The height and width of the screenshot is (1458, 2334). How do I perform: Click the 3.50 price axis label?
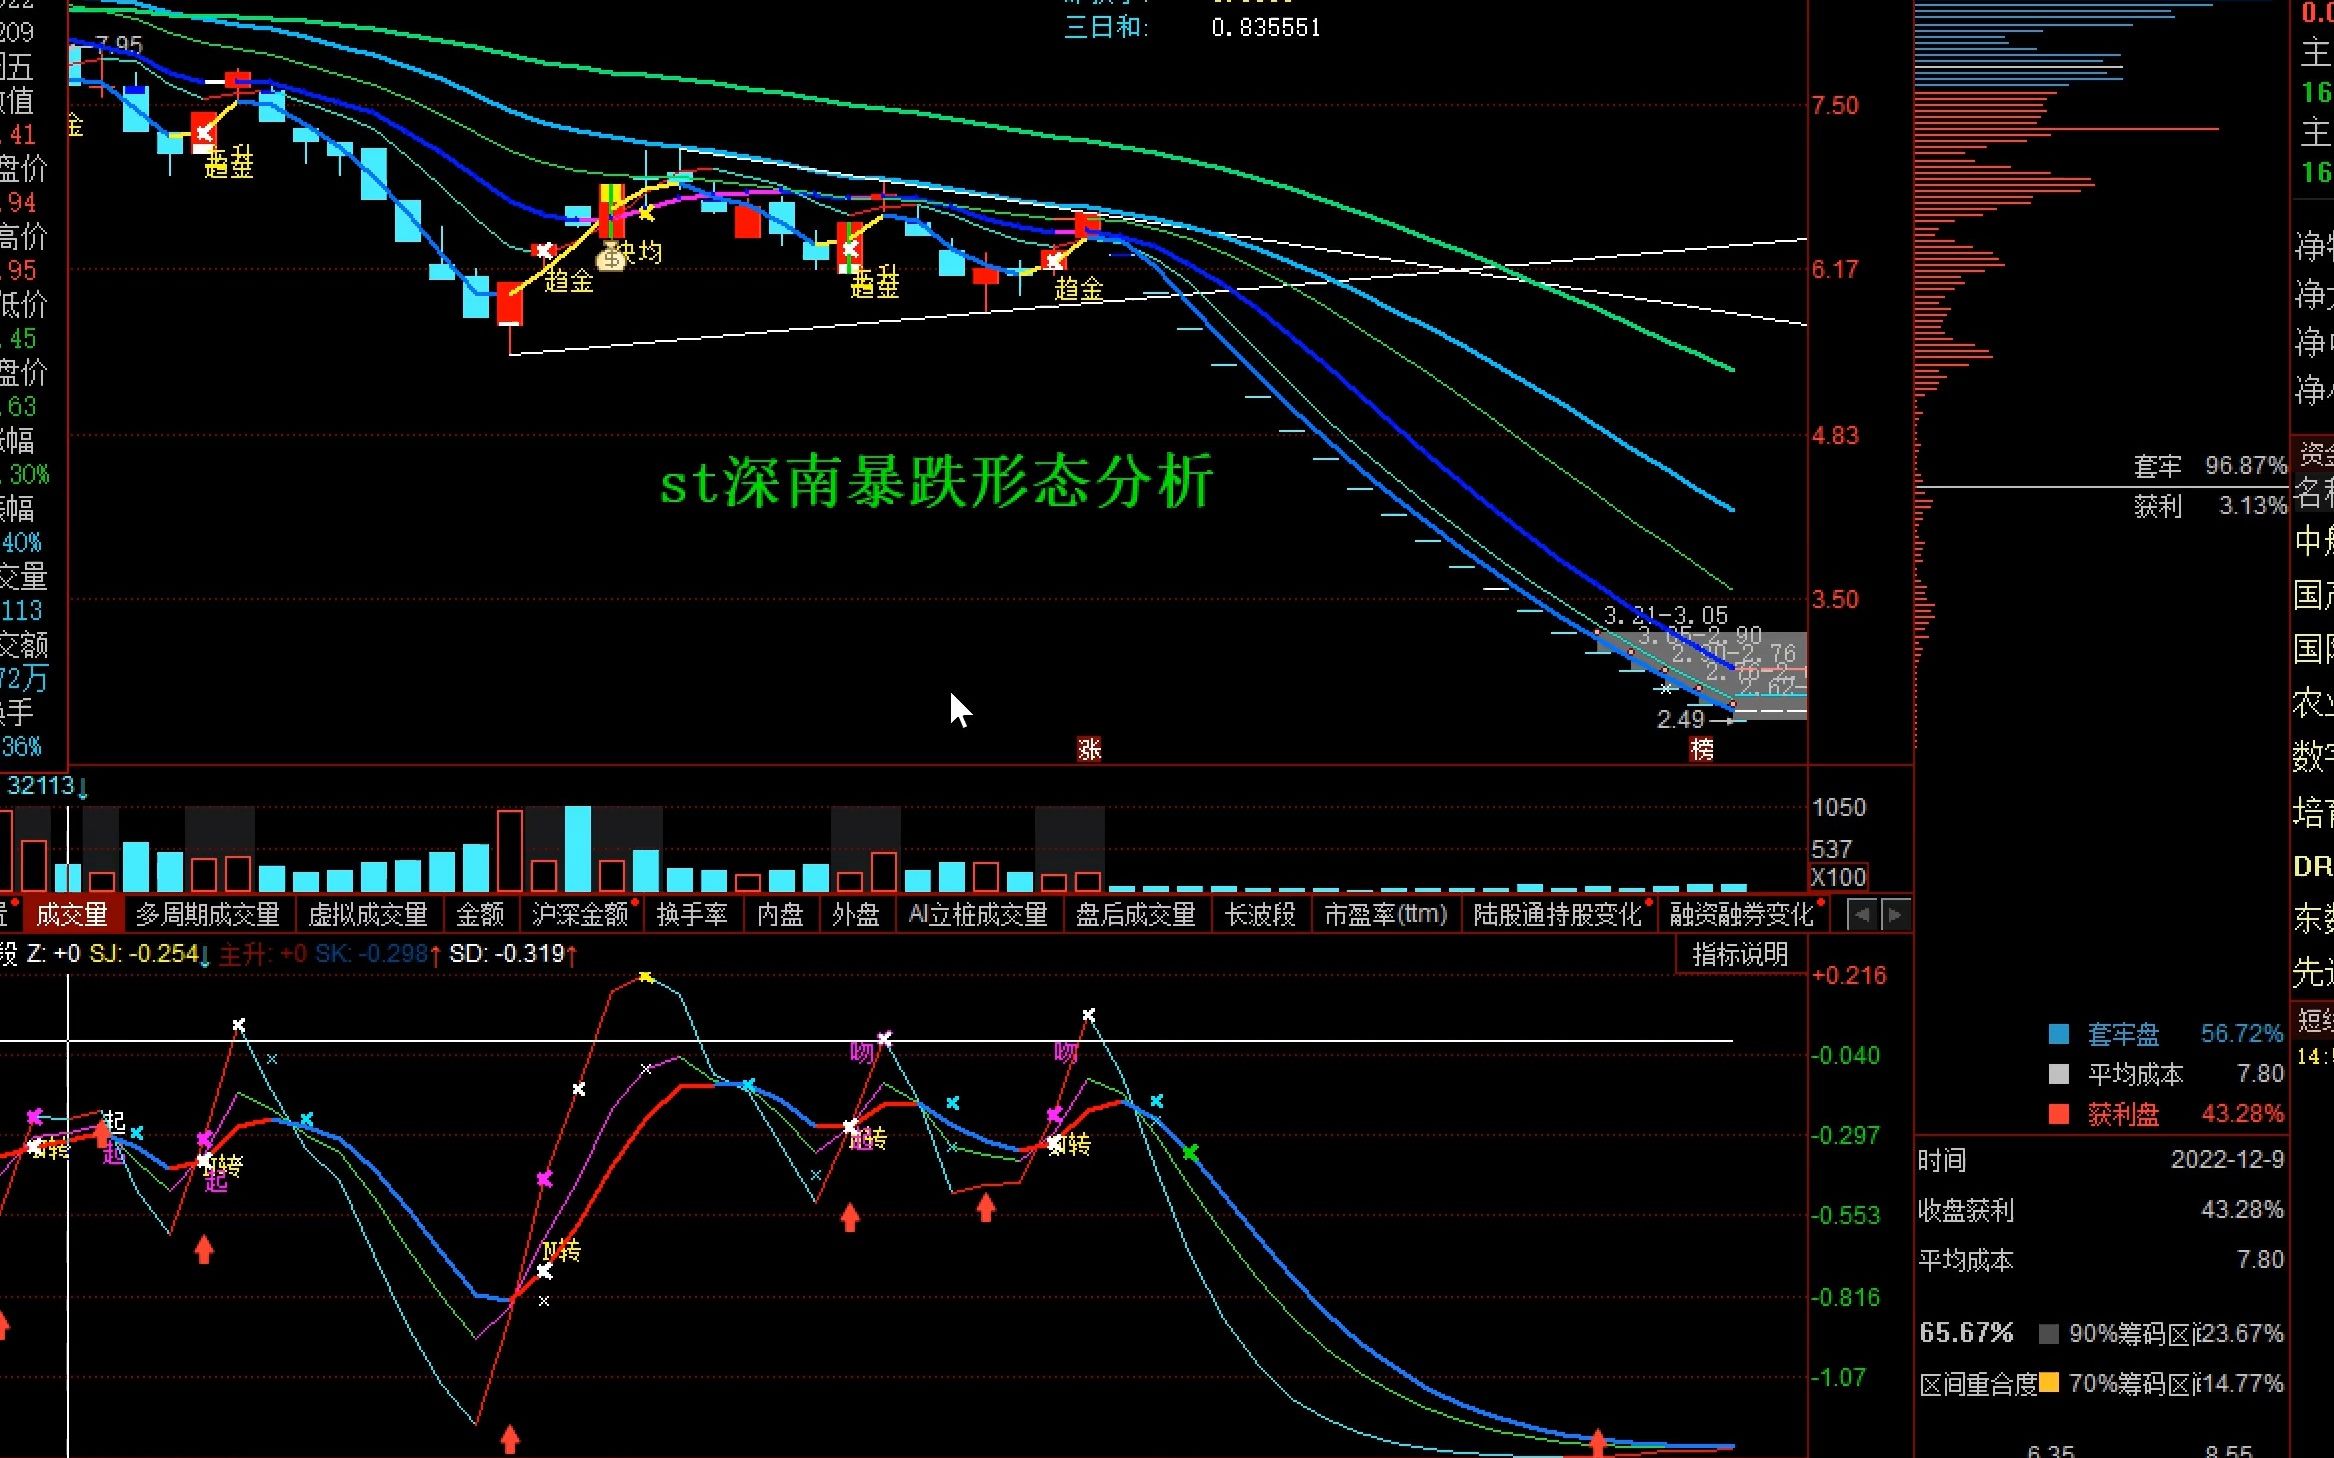[x=1836, y=599]
